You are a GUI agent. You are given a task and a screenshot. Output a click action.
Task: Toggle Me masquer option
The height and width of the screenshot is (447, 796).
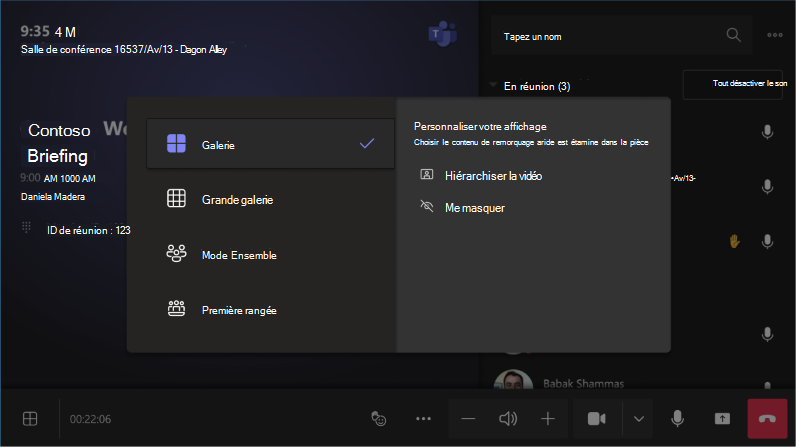coord(462,208)
